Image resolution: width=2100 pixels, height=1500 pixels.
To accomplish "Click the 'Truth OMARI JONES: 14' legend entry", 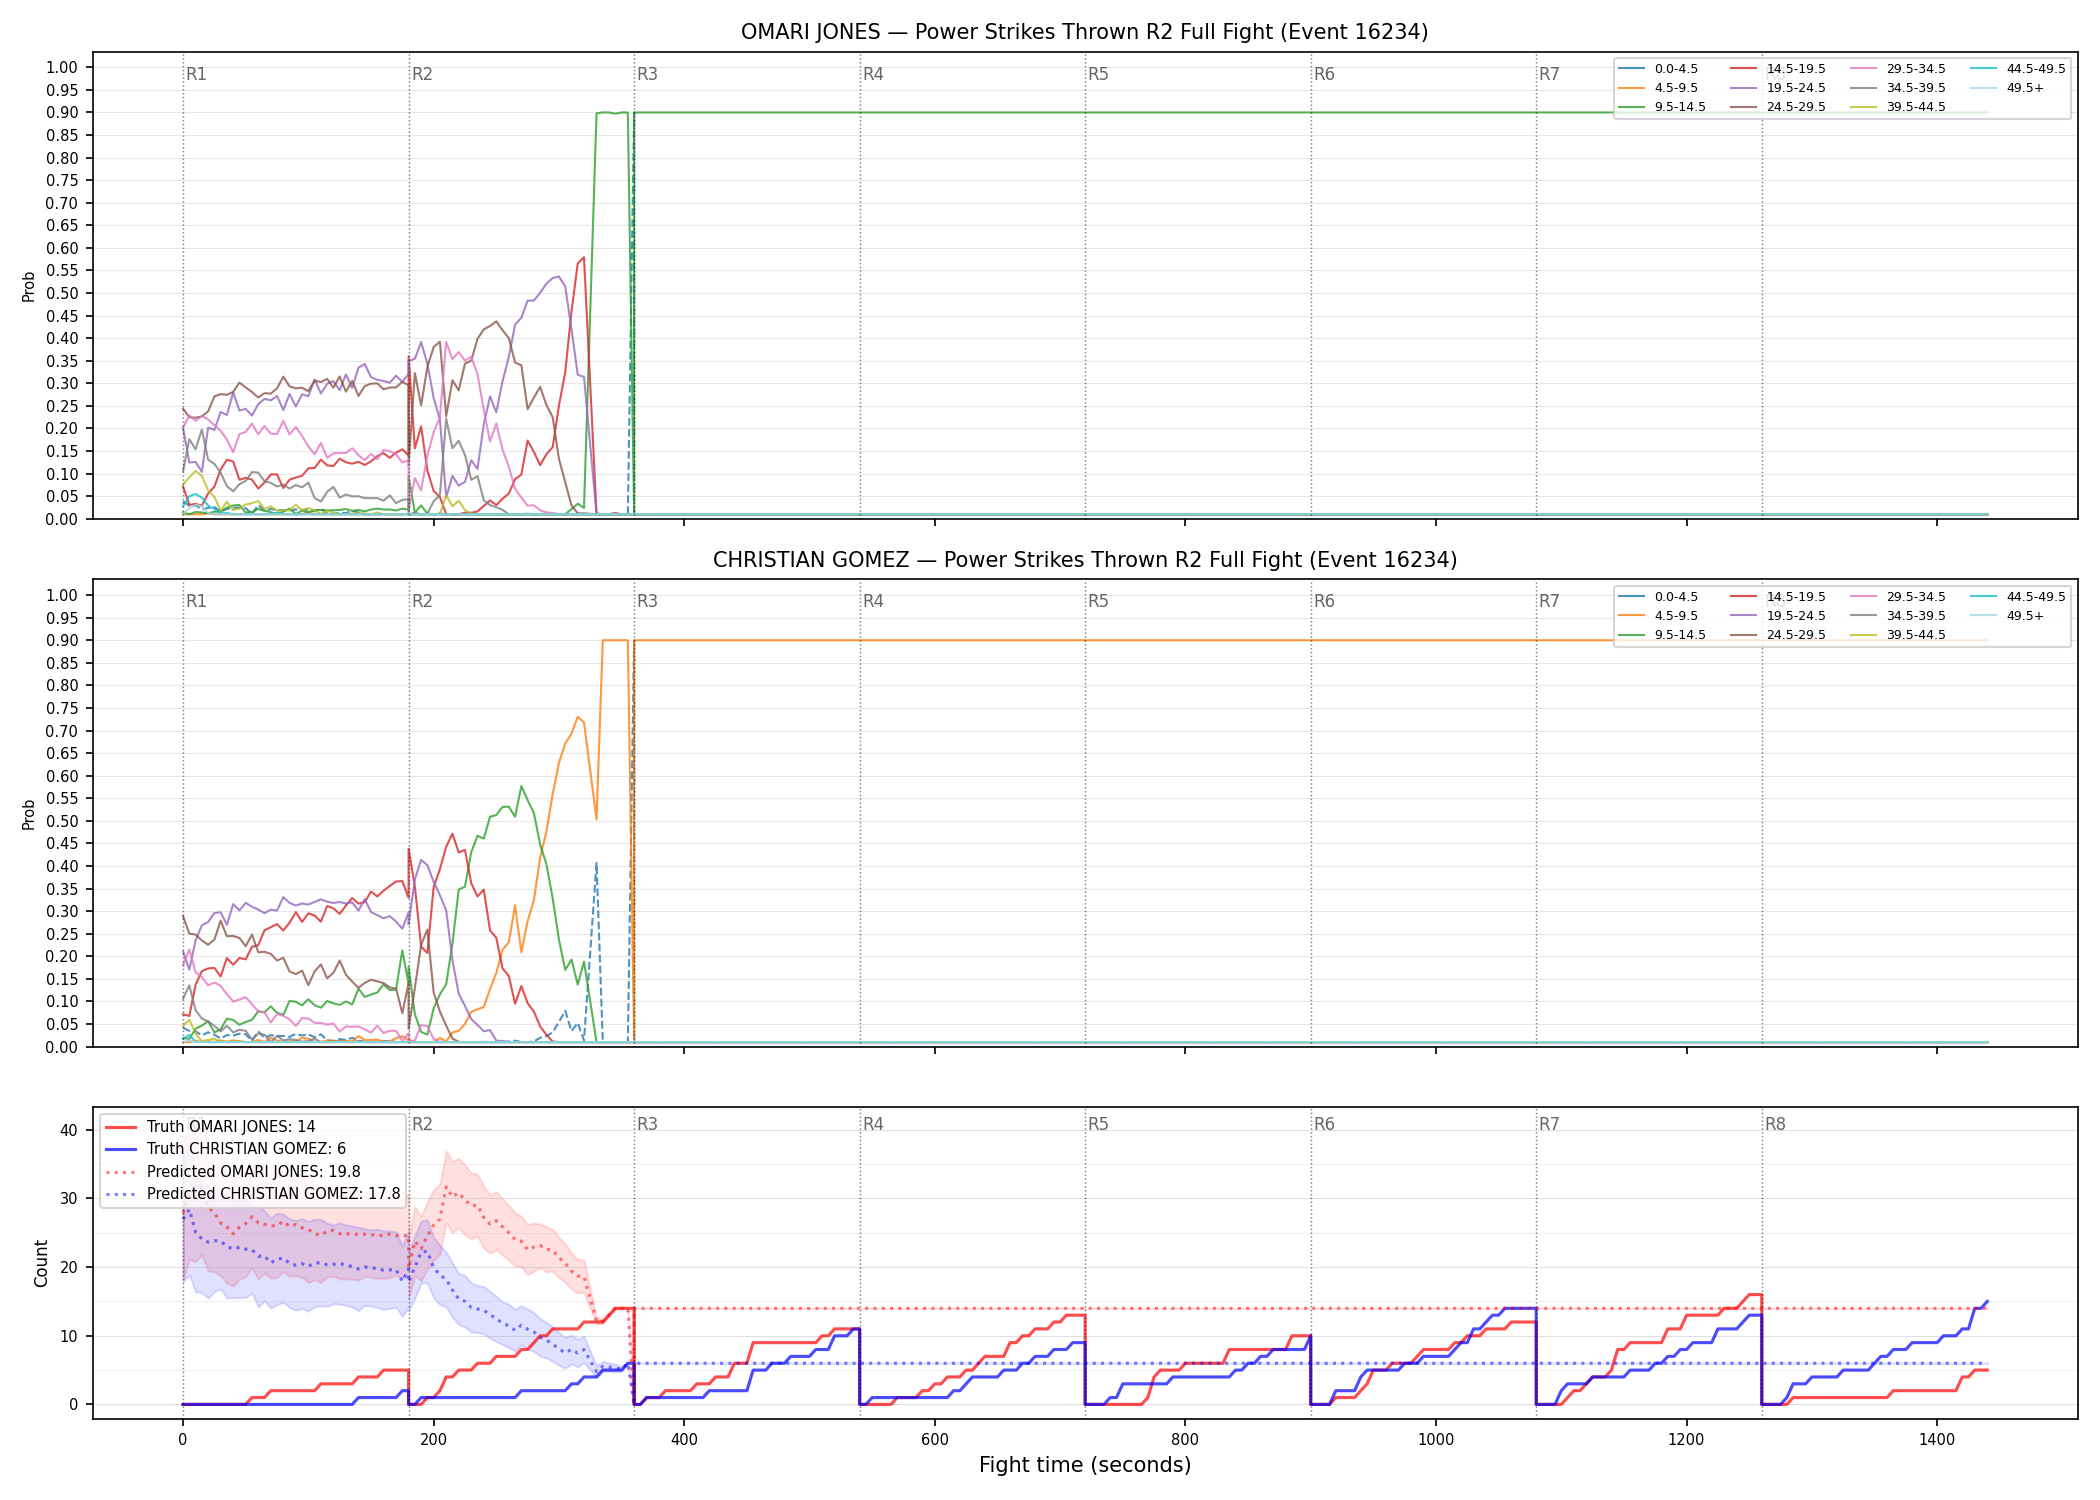I will (211, 1127).
